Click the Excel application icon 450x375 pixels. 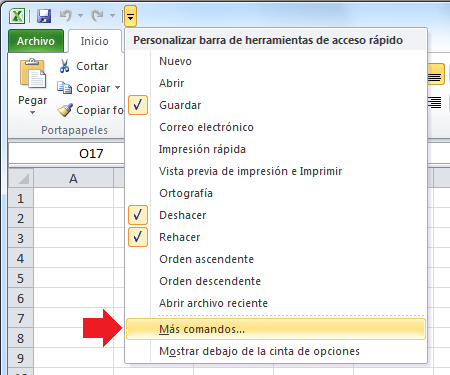(x=17, y=16)
